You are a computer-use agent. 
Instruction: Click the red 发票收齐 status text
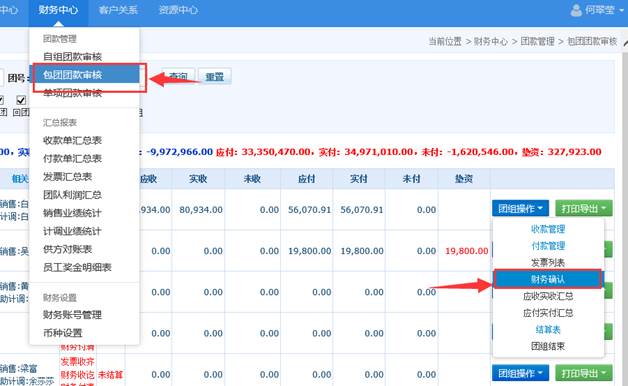point(77,362)
